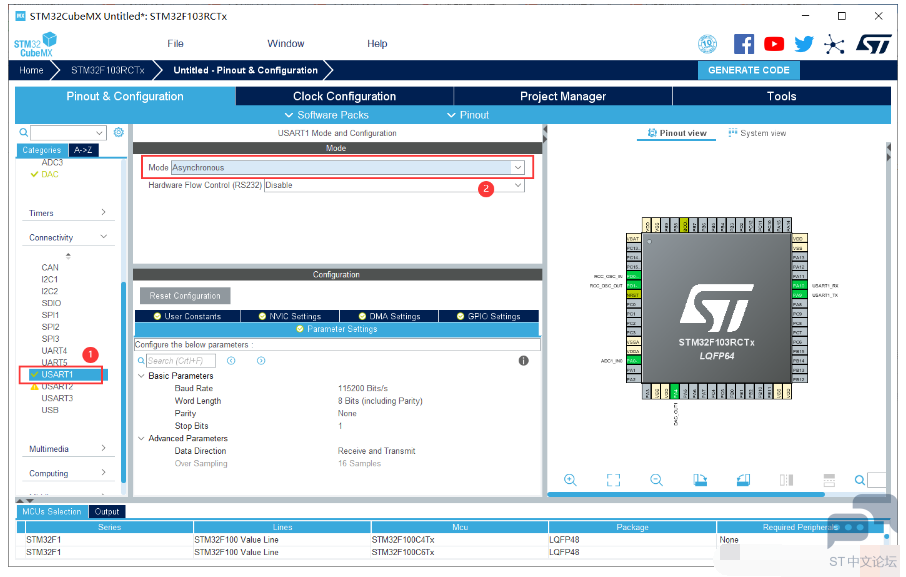The width and height of the screenshot is (906, 577).
Task: Rotate chip counter-clockwise icon
Action: pos(743,480)
